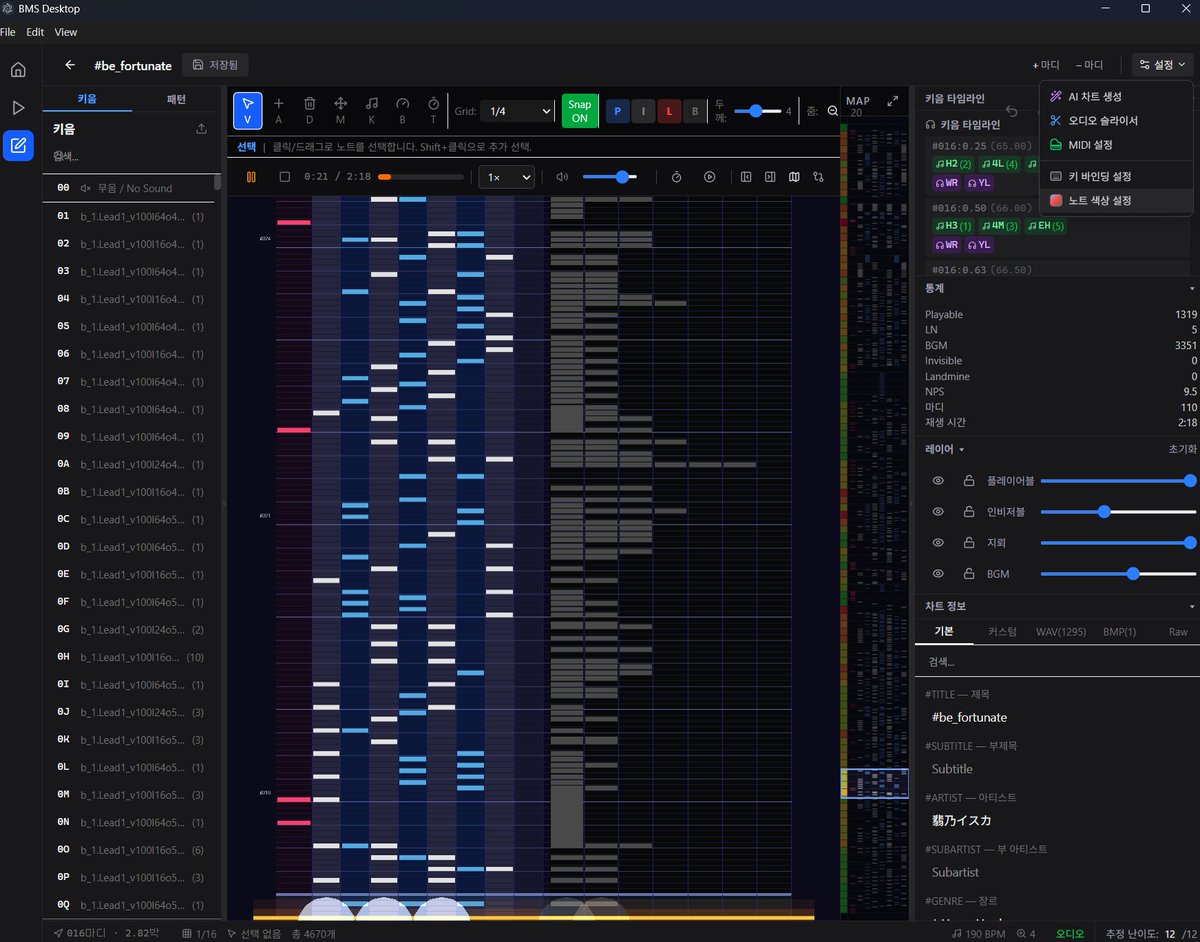Image resolution: width=1200 pixels, height=942 pixels.
Task: Open the Editor sidebar icon
Action: pos(18,146)
